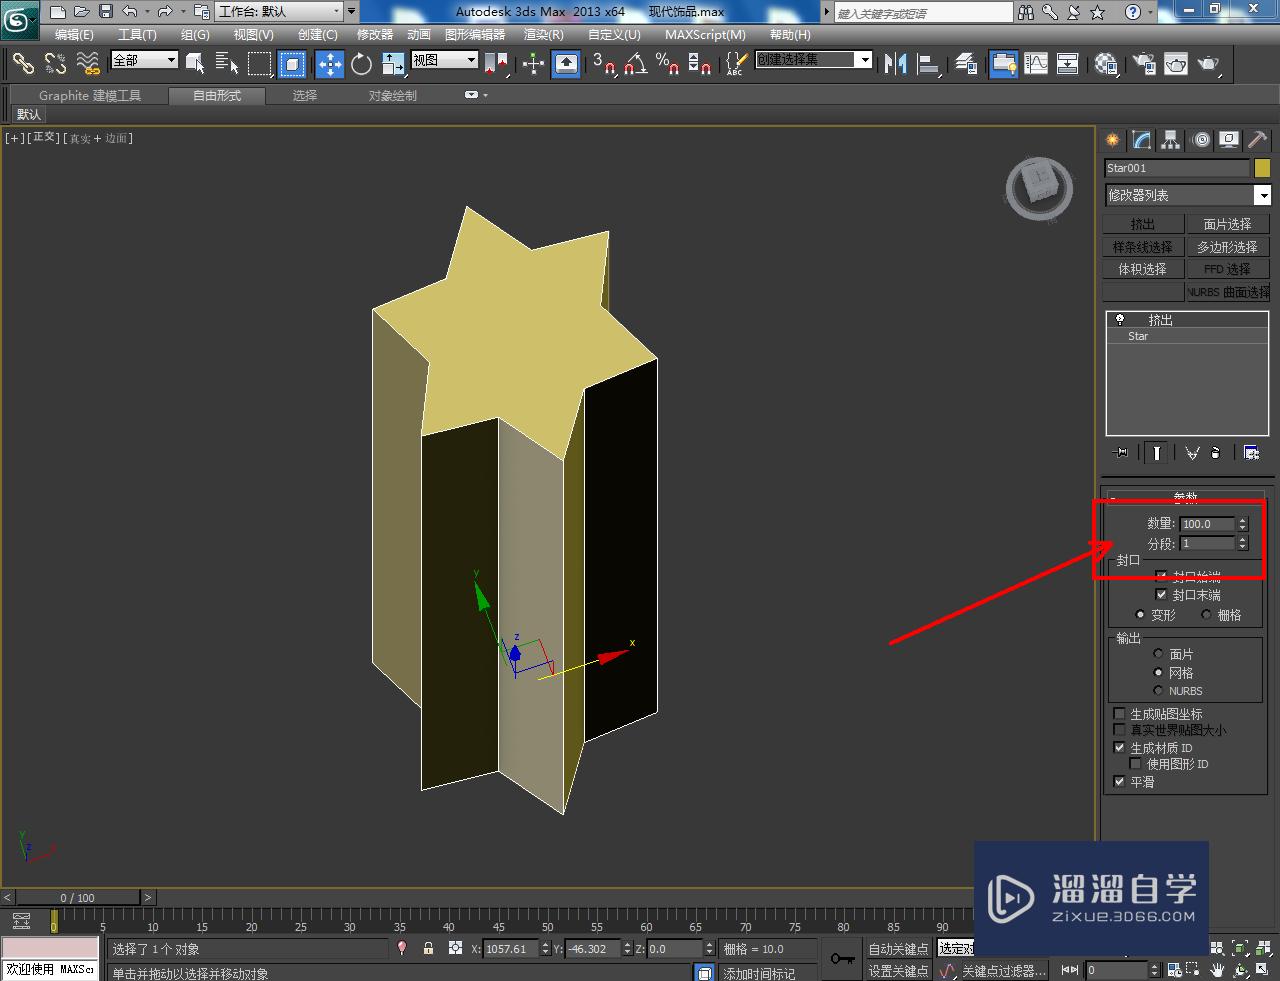Click the 样条线选择 modifier button

click(x=1143, y=246)
